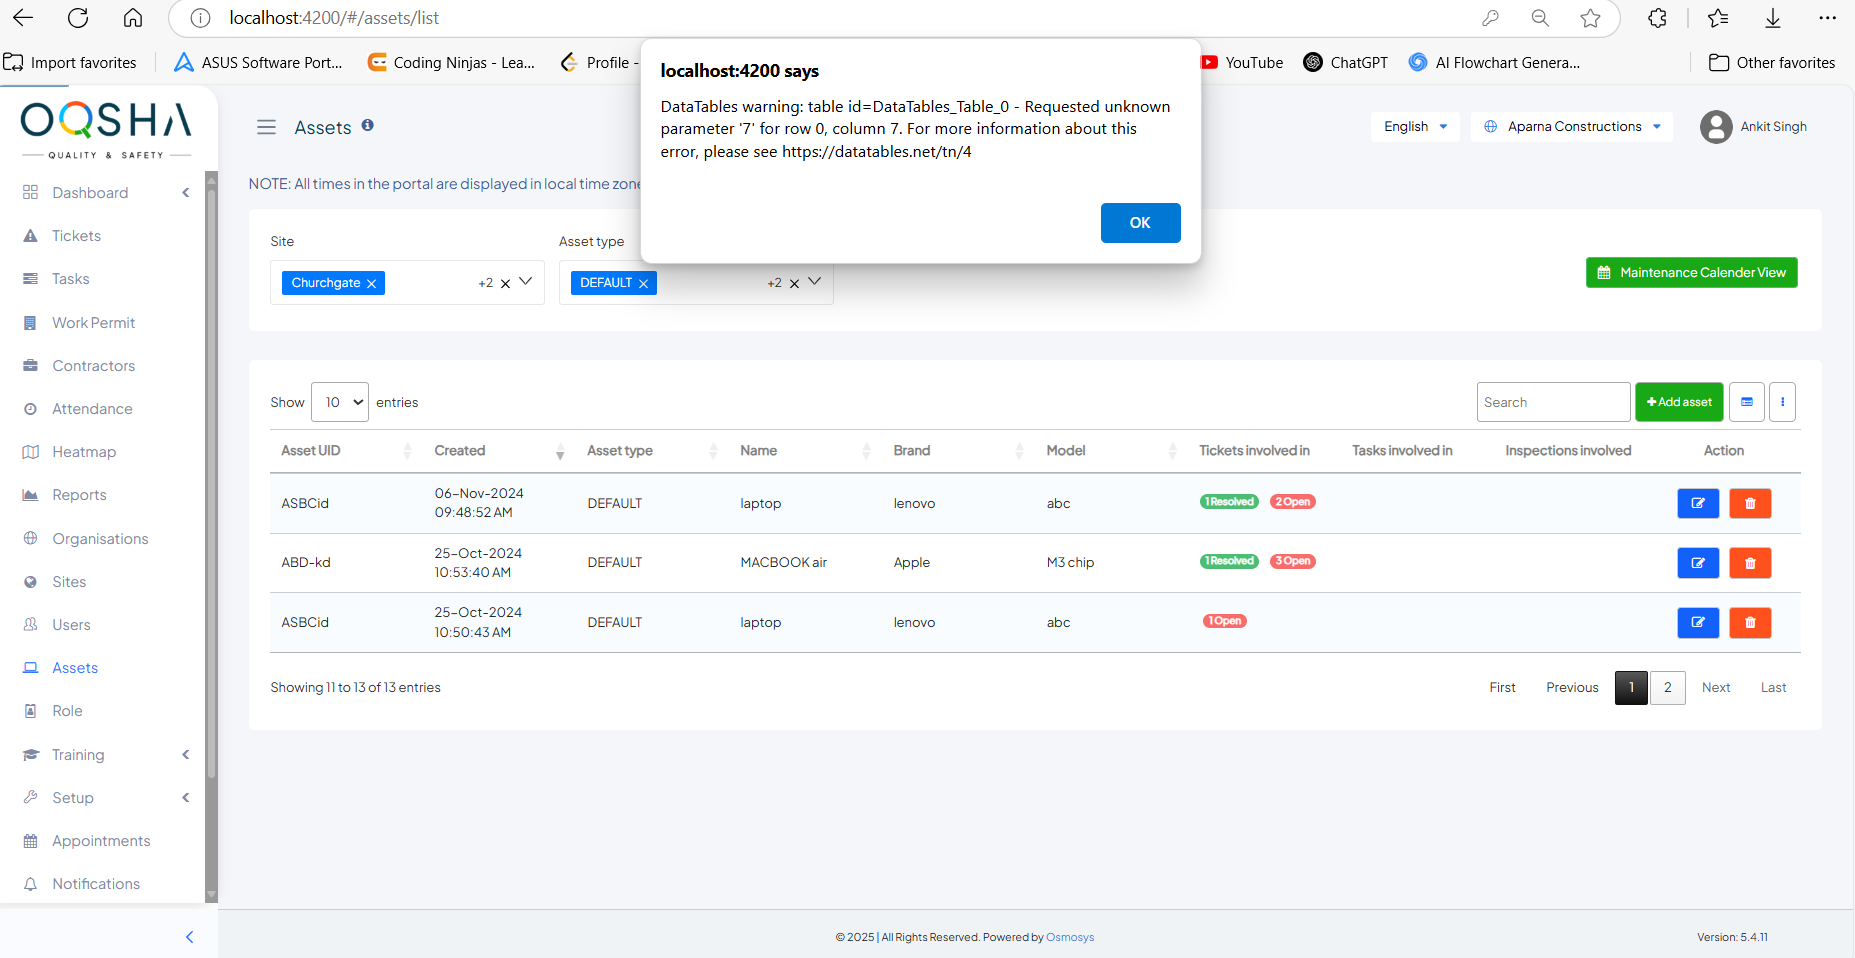Click the info icon next to Assets title

[368, 125]
